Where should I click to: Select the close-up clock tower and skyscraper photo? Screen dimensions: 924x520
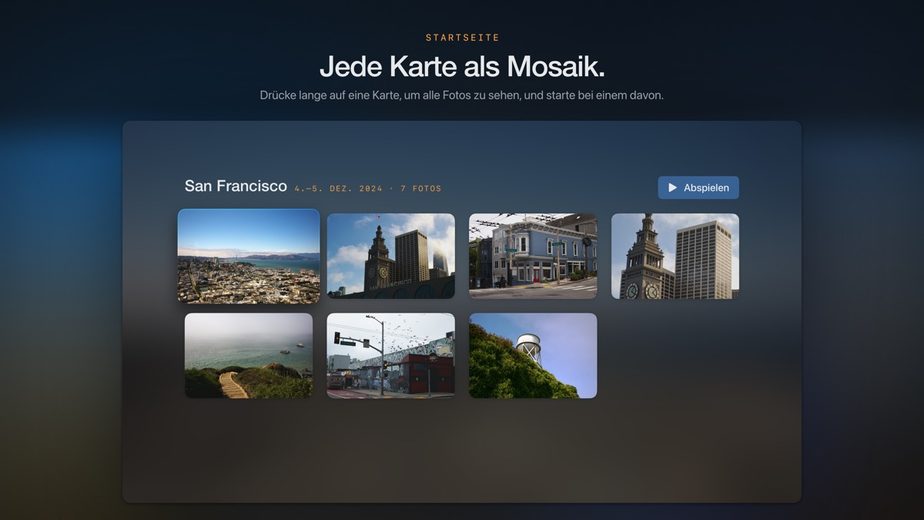tap(675, 256)
